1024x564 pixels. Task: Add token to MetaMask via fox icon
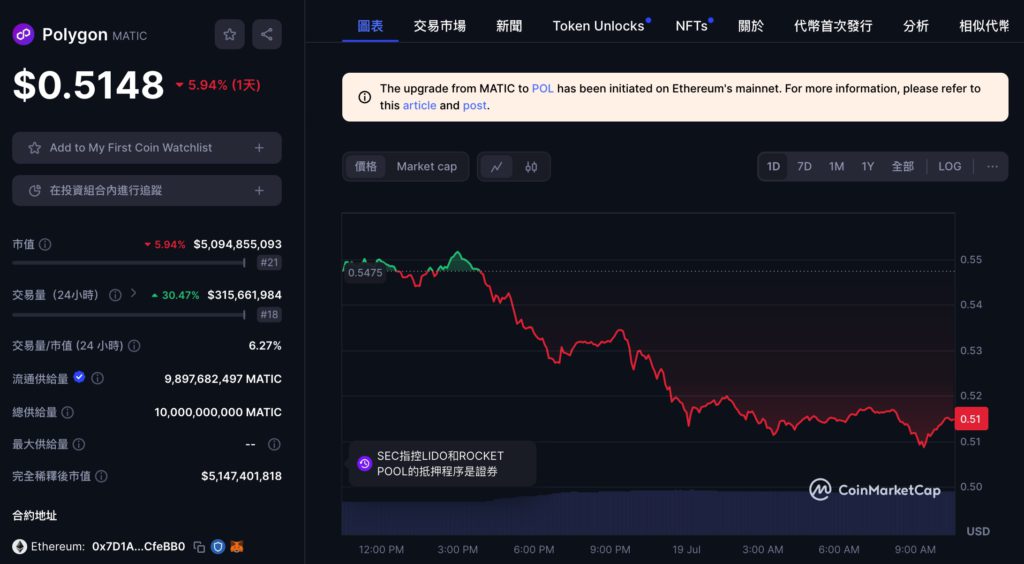236,546
